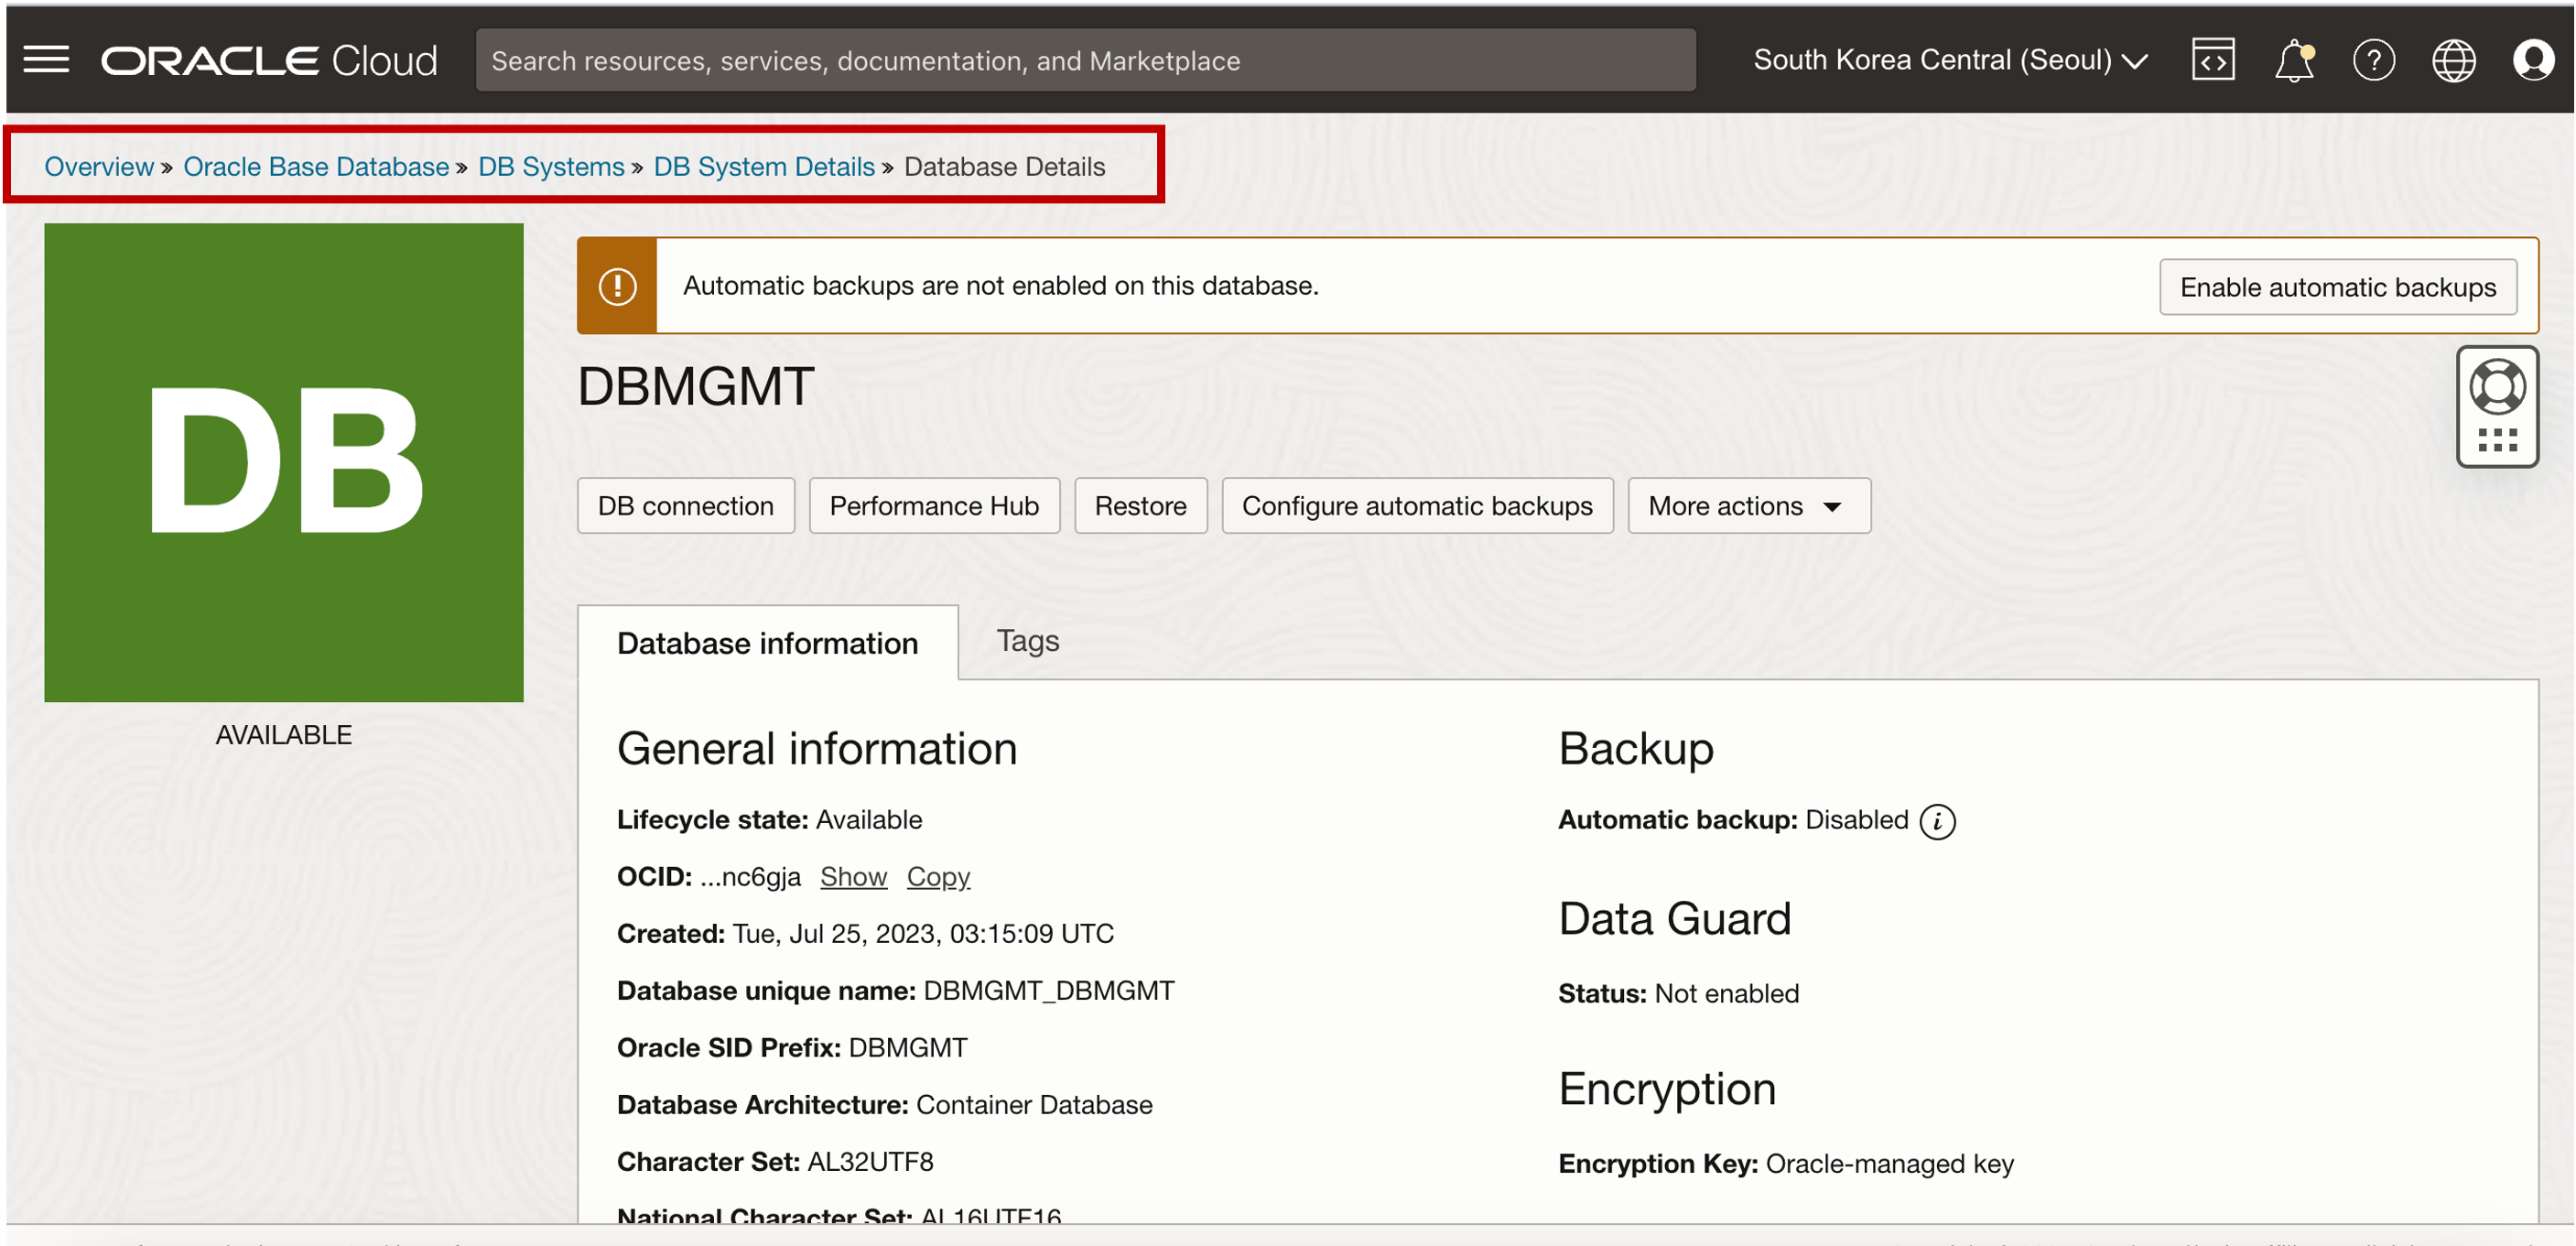The width and height of the screenshot is (2576, 1246).
Task: Go to Overview breadcrumb
Action: (x=99, y=167)
